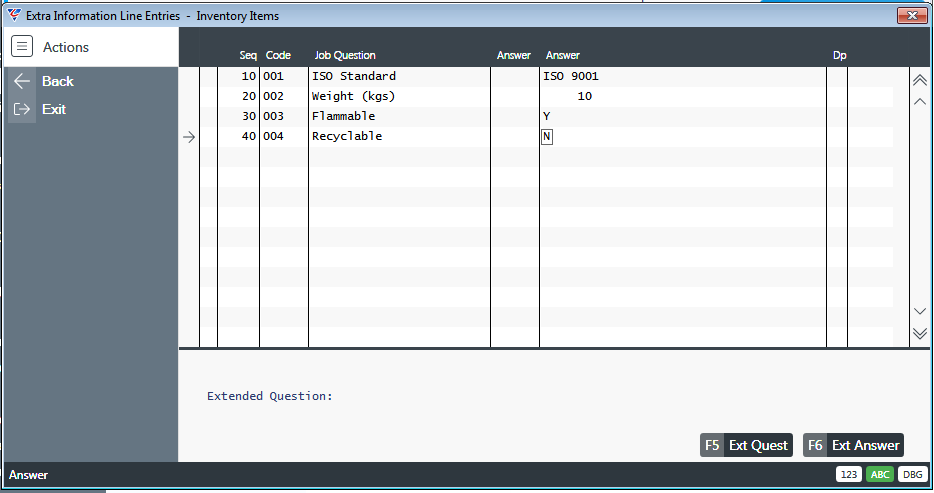The width and height of the screenshot is (934, 493).
Task: Move down one row with single-down chevron
Action: coord(920,311)
